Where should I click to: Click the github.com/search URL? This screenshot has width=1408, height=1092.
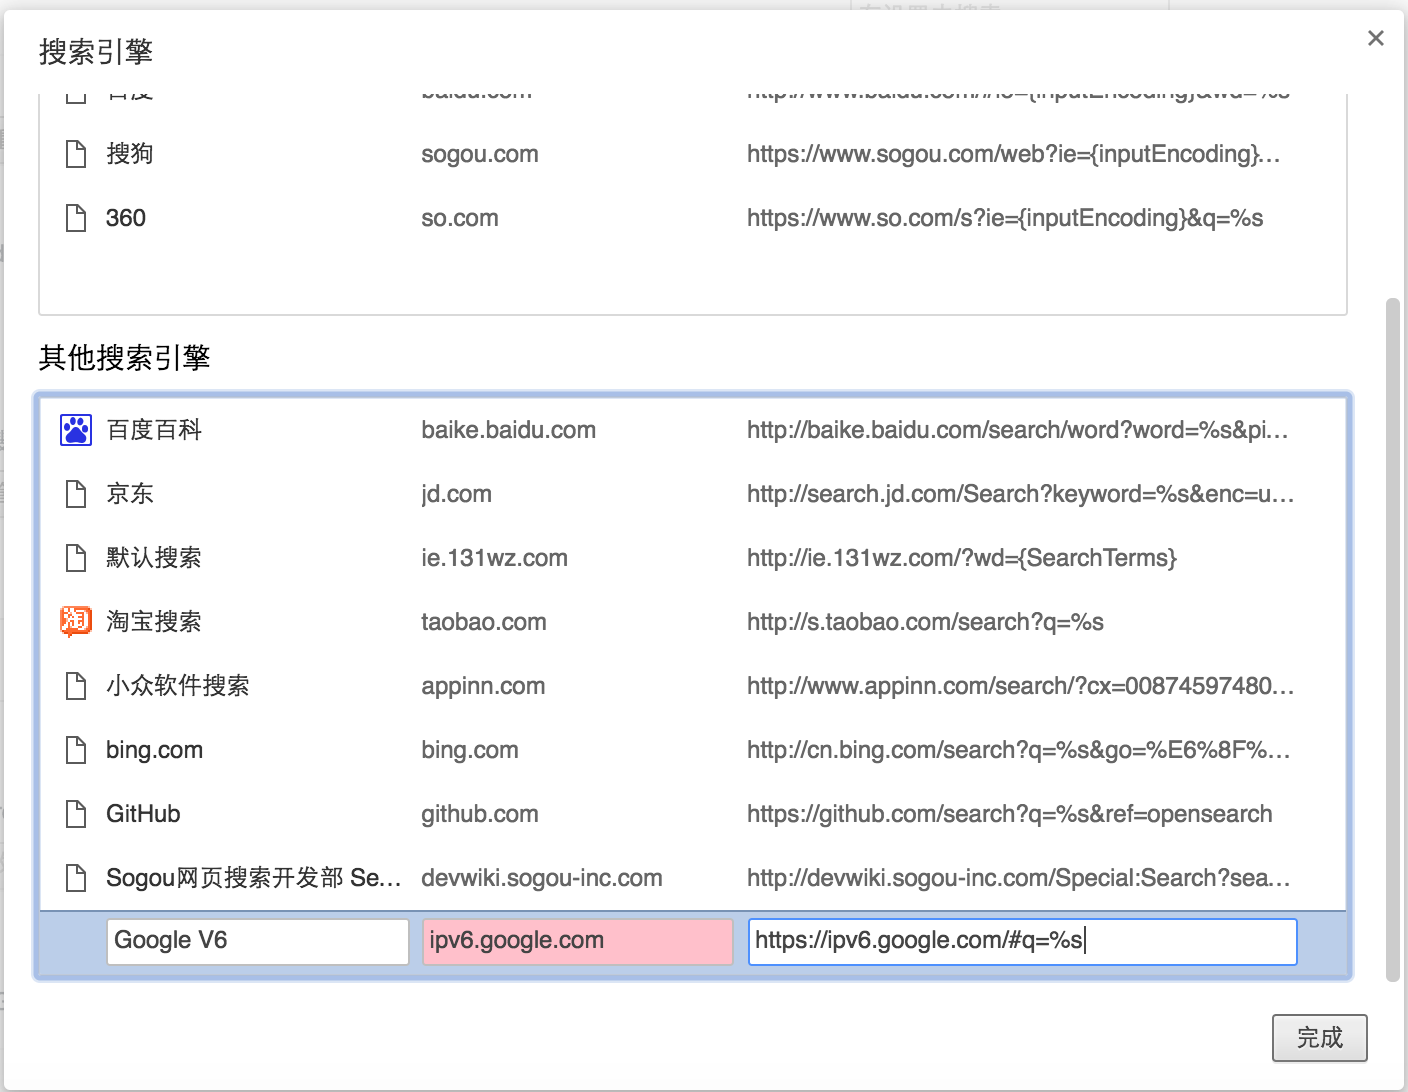pos(1010,814)
